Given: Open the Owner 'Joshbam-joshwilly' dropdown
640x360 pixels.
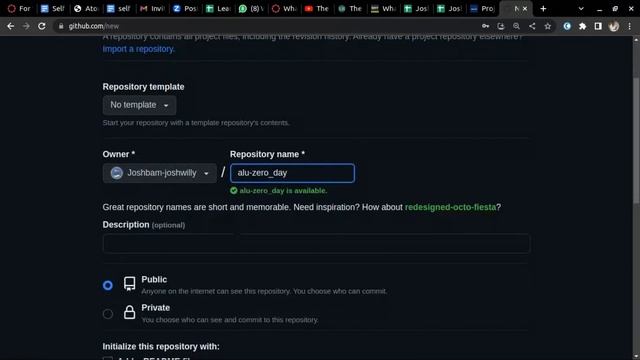Looking at the screenshot, I should (160, 173).
